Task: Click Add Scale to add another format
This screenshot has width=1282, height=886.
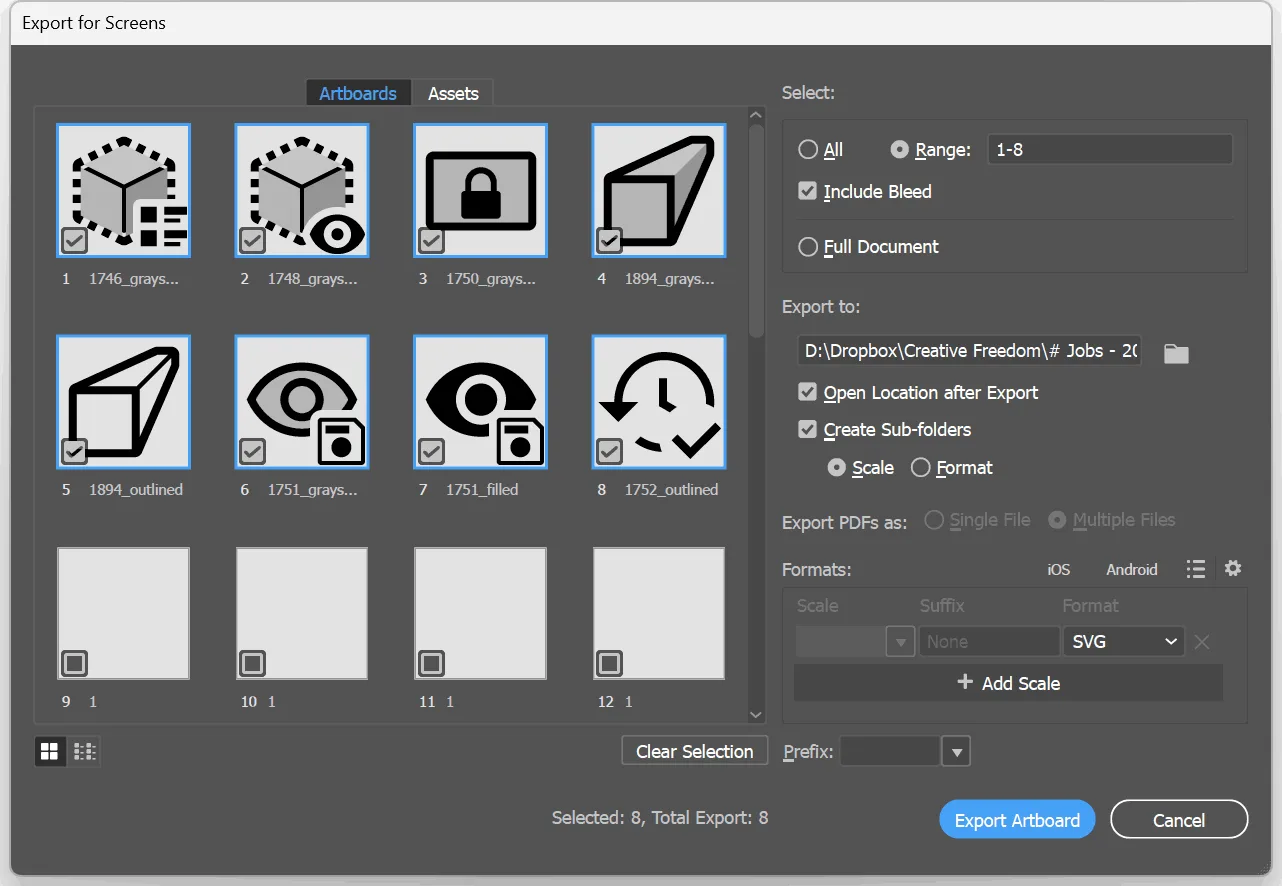Action: (x=1007, y=683)
